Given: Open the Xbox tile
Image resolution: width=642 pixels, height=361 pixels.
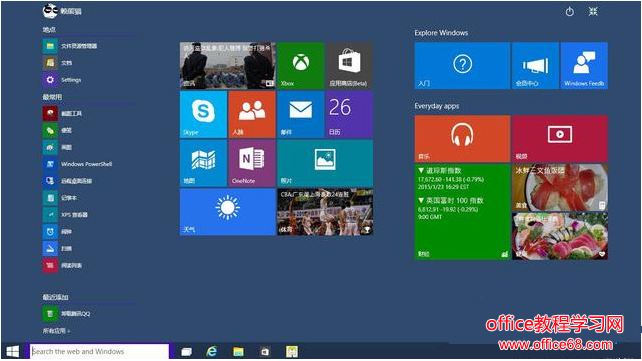Looking at the screenshot, I should [x=301, y=65].
